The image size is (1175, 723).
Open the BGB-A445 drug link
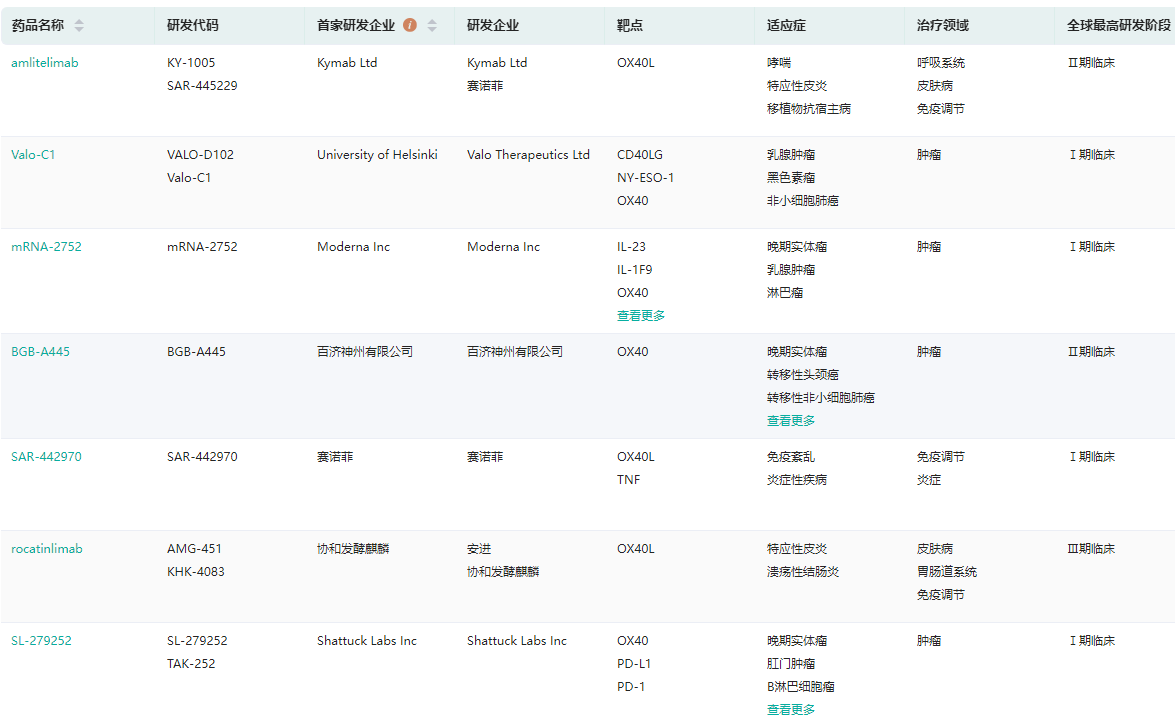[x=40, y=352]
